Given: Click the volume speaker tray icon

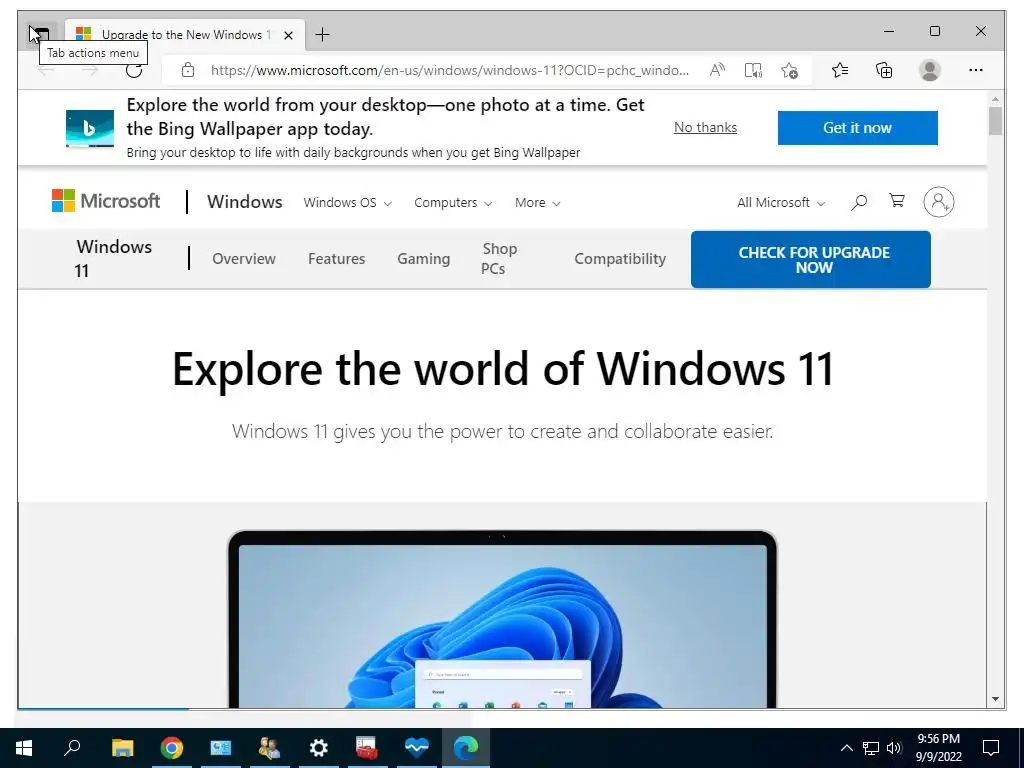Looking at the screenshot, I should [894, 748].
